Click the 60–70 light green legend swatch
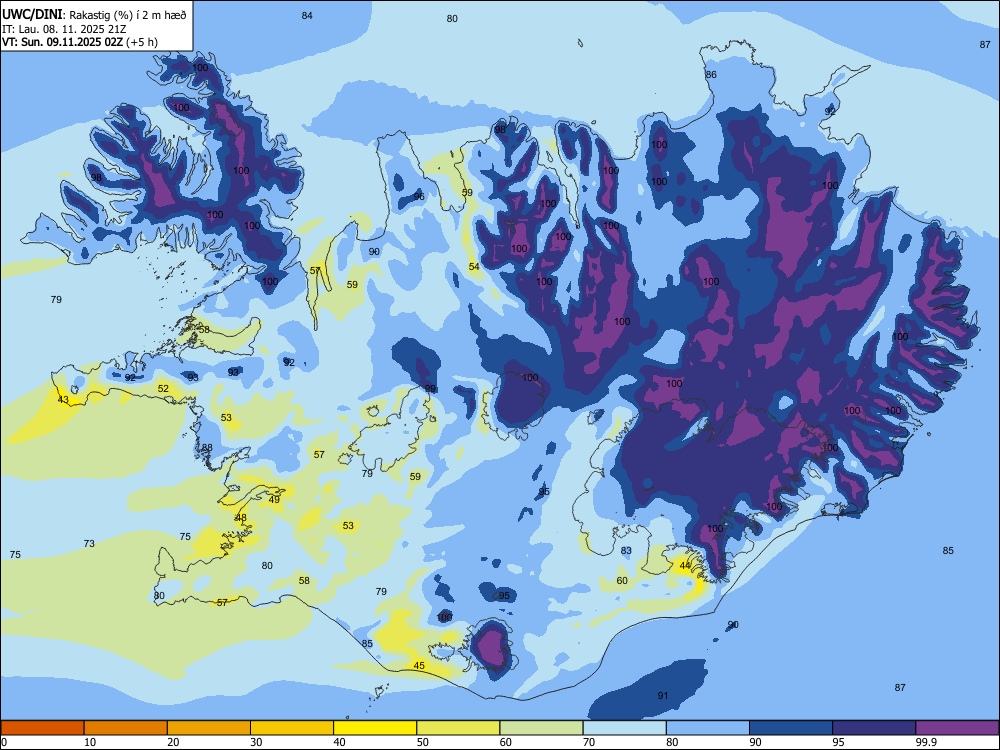The image size is (1000, 750). tap(541, 728)
